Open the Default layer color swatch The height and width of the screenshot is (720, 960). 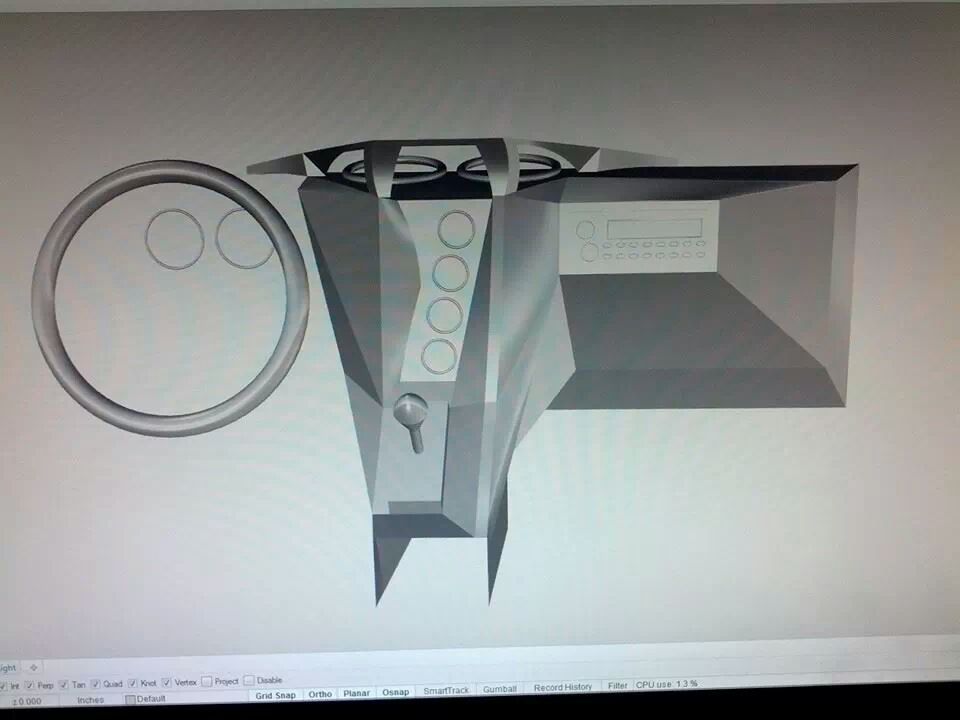tap(130, 699)
